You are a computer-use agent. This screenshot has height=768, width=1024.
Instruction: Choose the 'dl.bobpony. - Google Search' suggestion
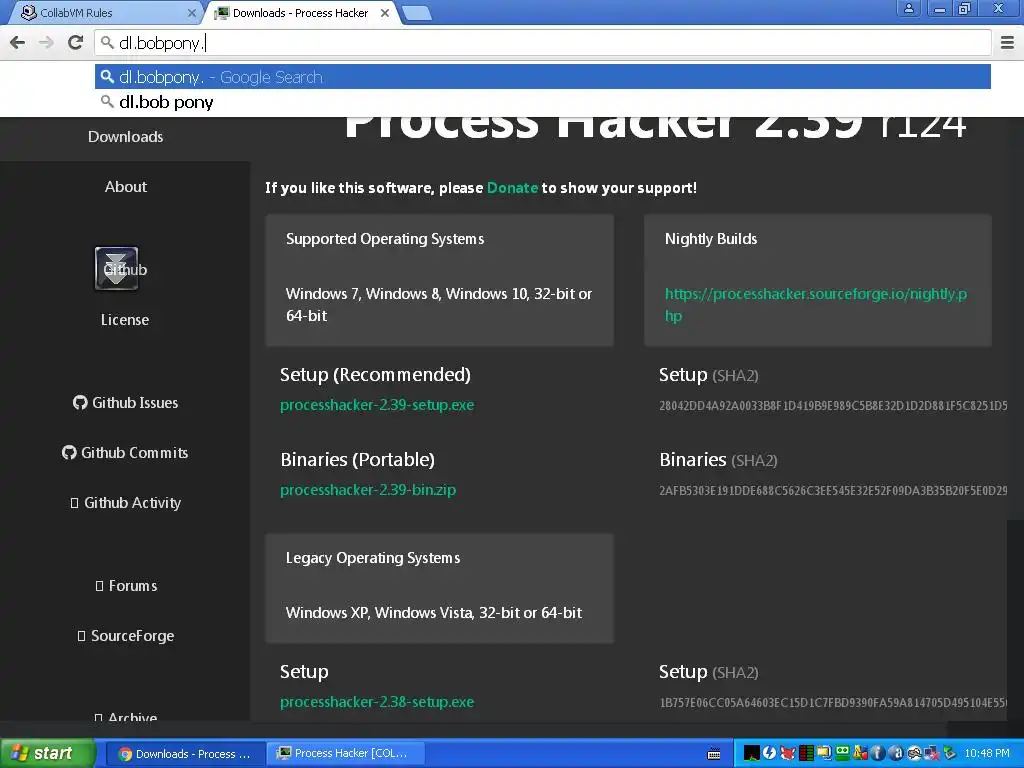(543, 77)
